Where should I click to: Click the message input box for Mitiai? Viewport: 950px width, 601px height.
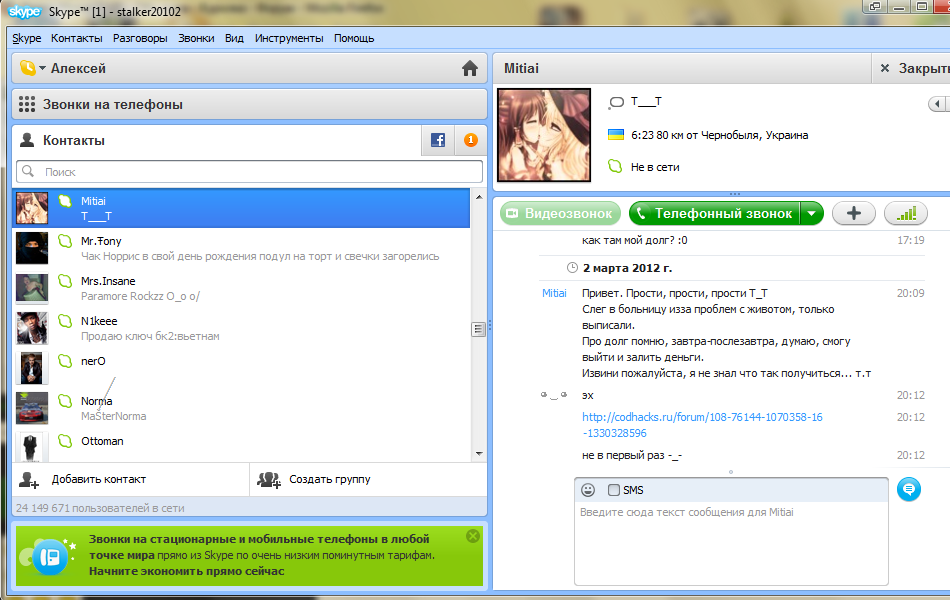pos(731,542)
